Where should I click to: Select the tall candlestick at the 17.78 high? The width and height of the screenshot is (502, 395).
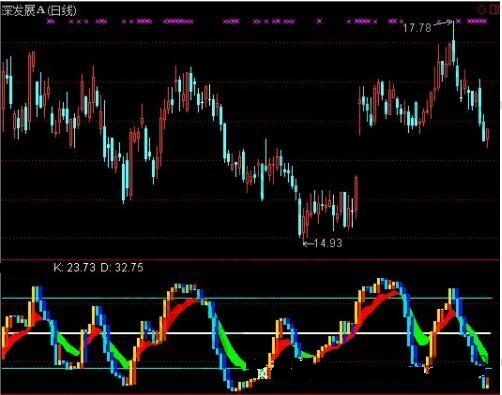(453, 42)
